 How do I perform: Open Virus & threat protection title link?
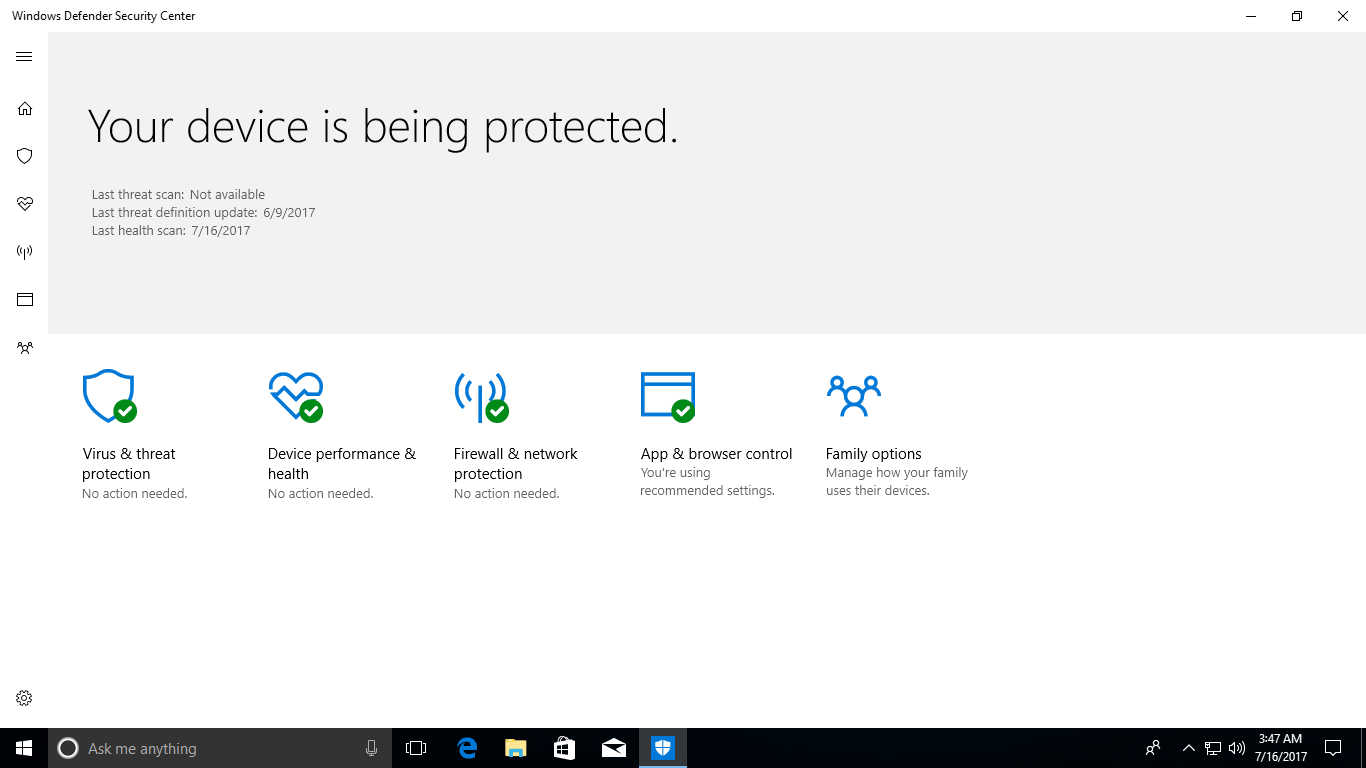(x=128, y=464)
